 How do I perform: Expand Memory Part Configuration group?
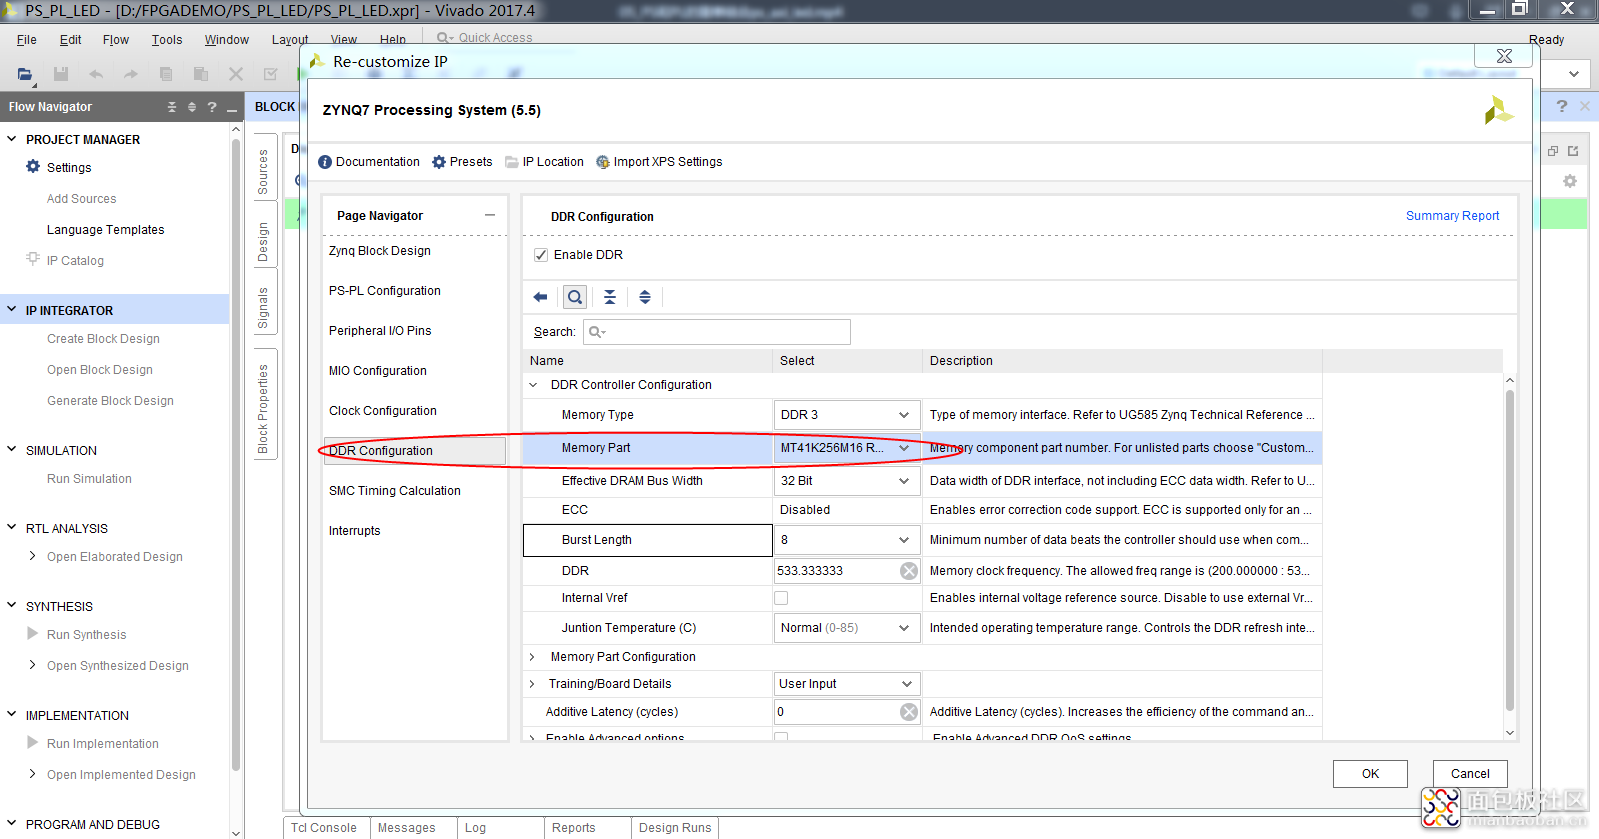[533, 657]
